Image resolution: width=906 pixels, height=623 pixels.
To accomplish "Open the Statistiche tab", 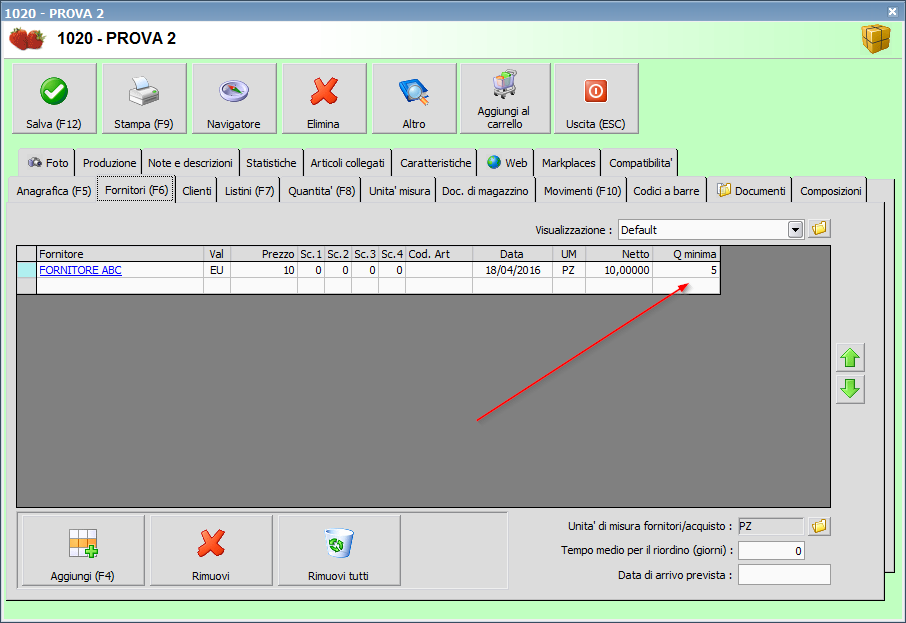I will pos(271,163).
